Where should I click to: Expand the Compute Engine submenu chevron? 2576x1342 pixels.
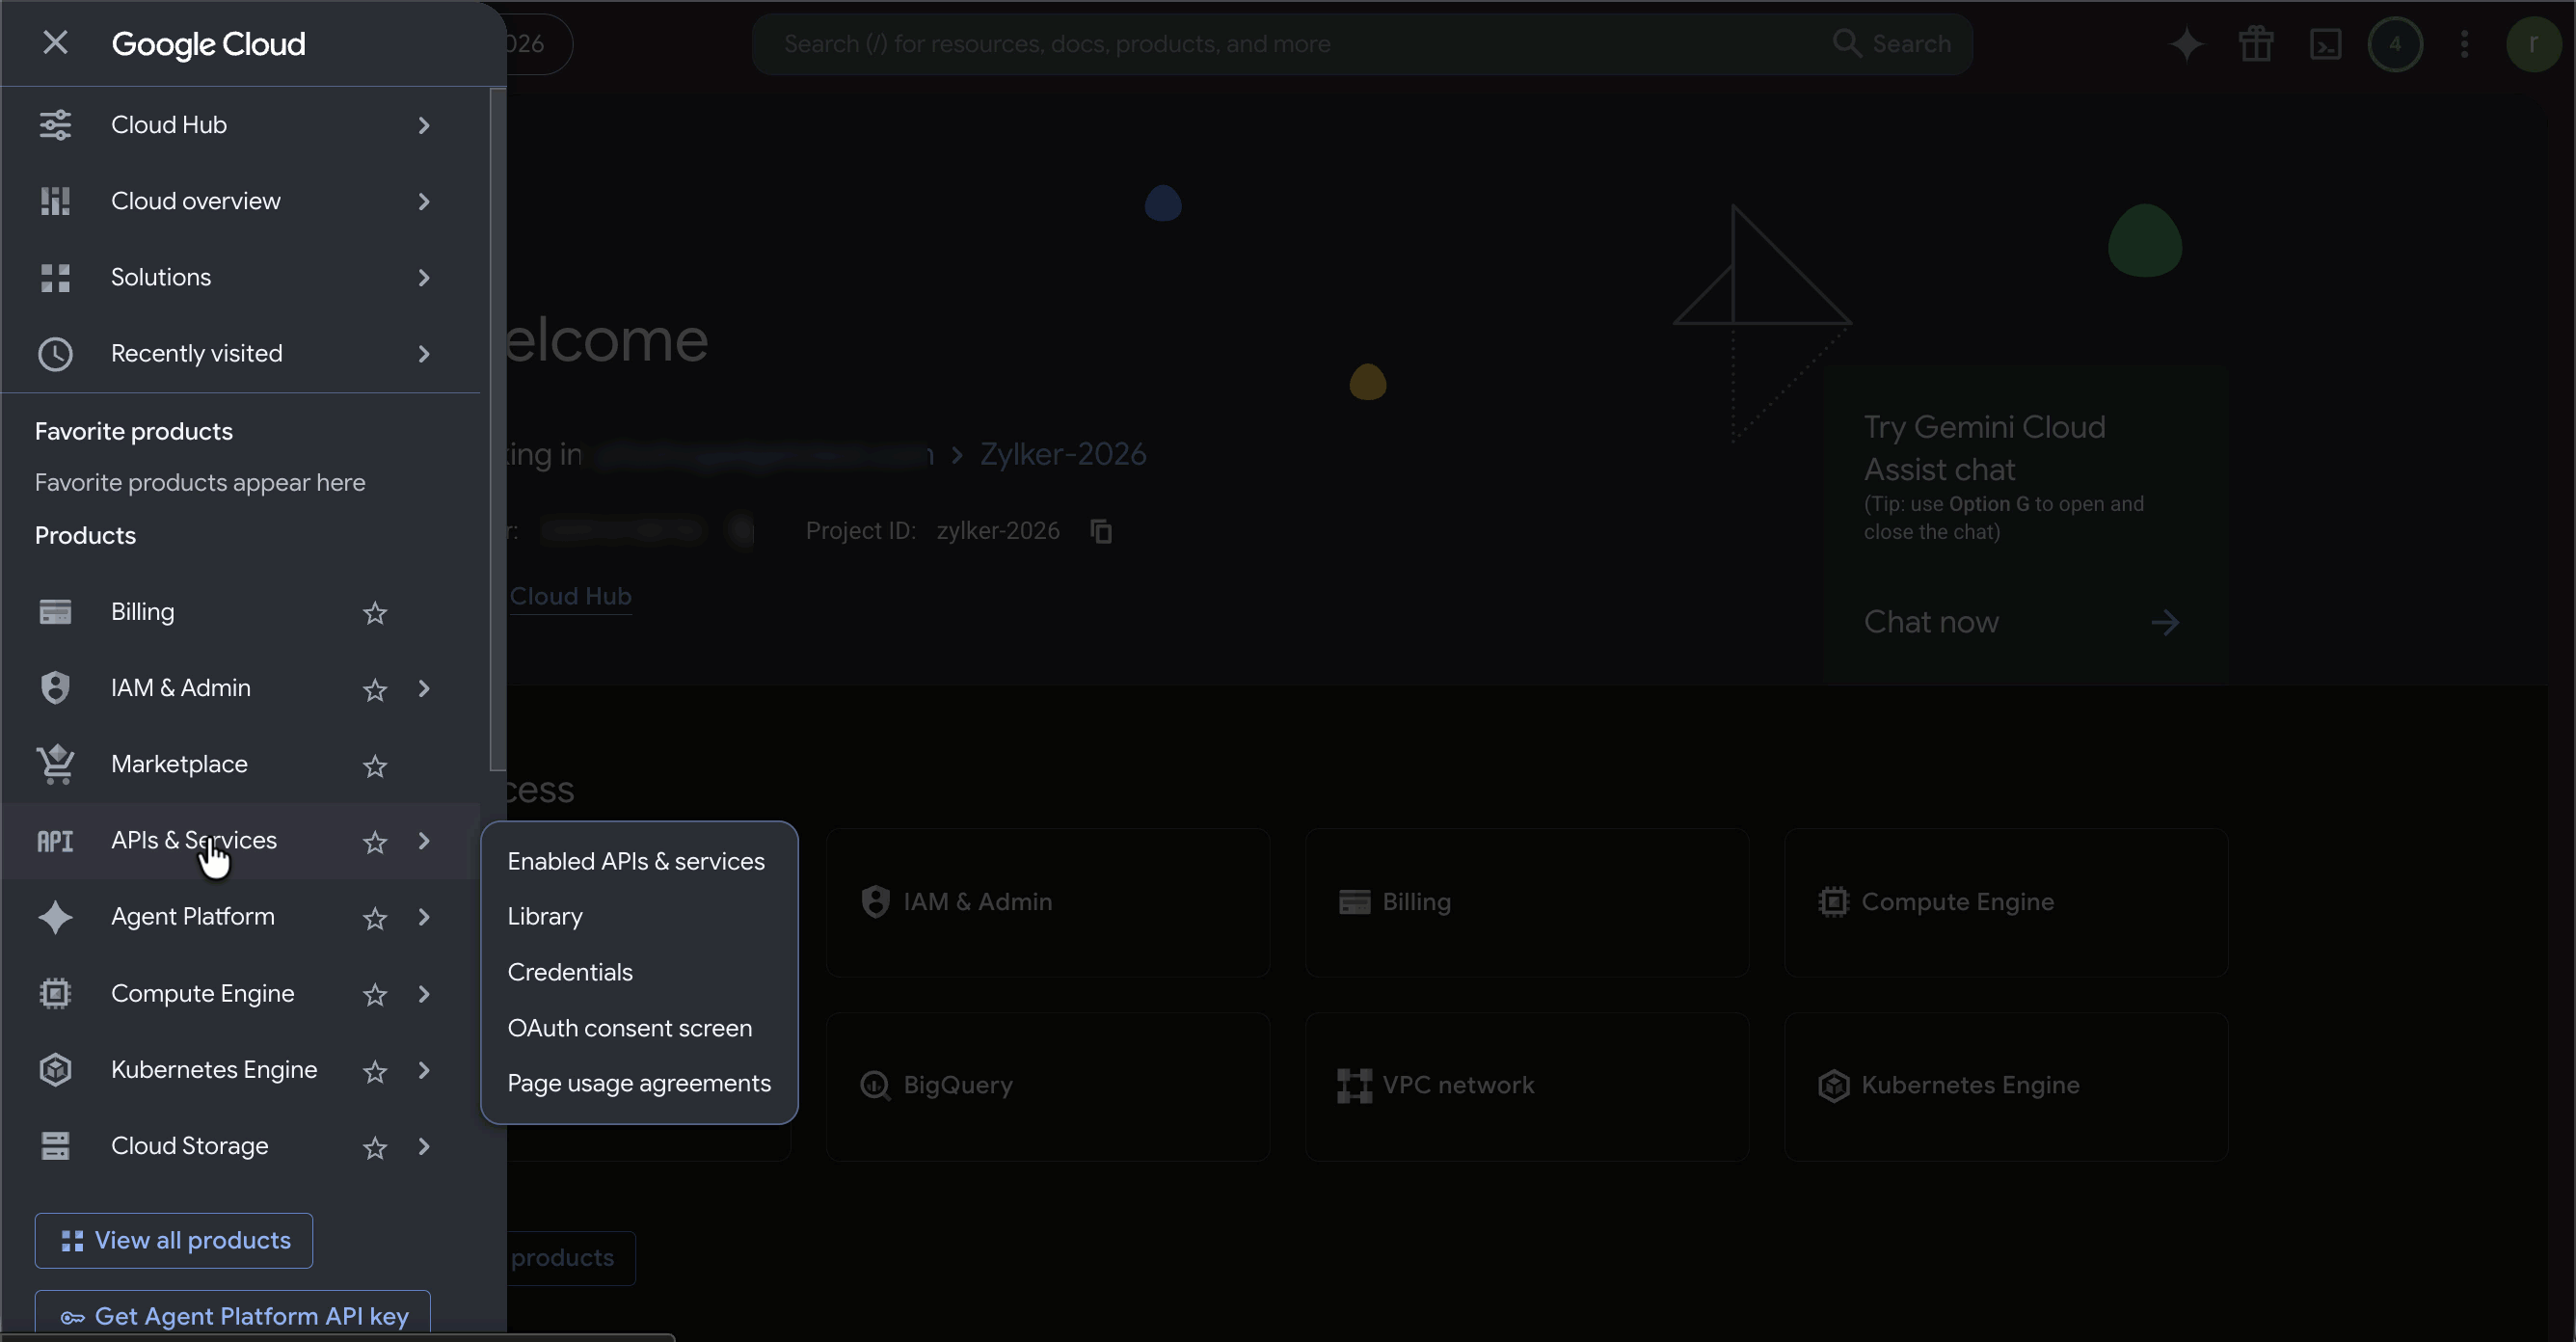coord(424,994)
